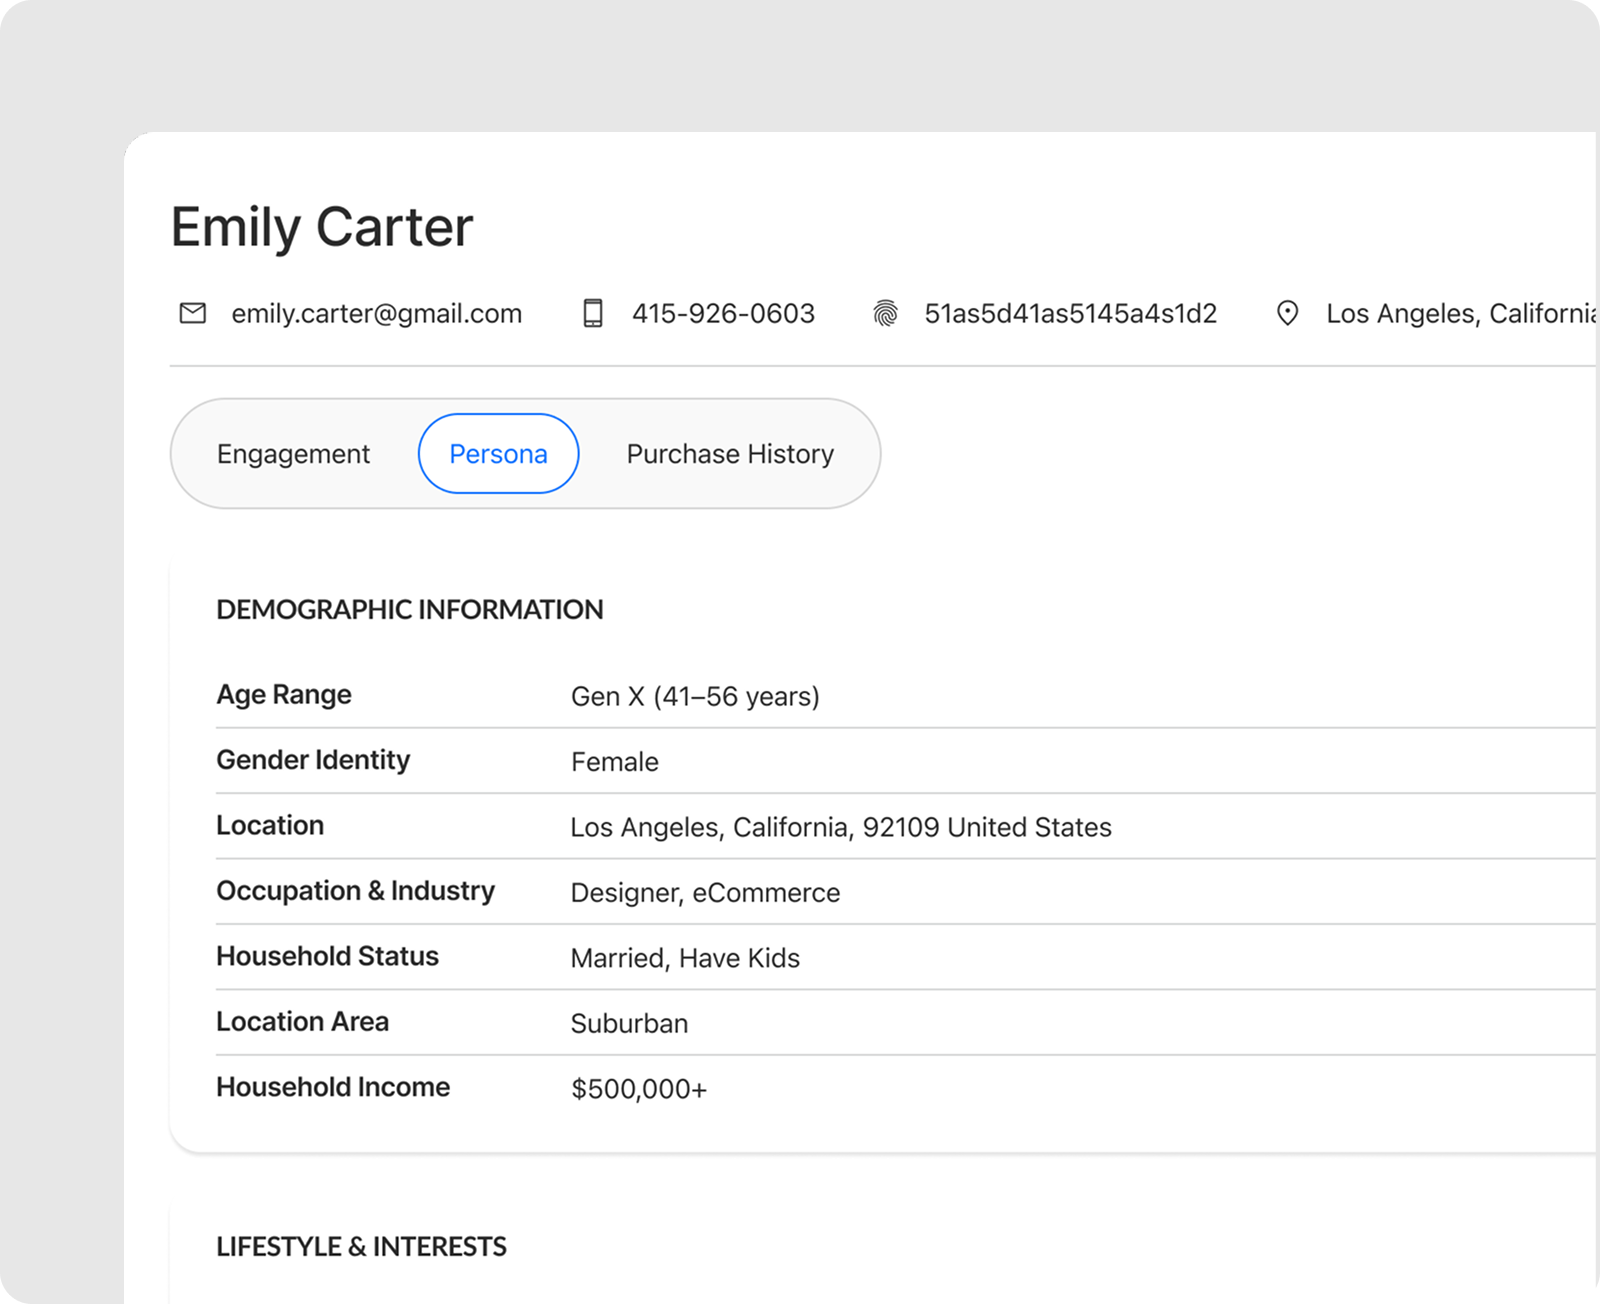Select the Persona tab
This screenshot has width=1600, height=1304.
coord(498,454)
